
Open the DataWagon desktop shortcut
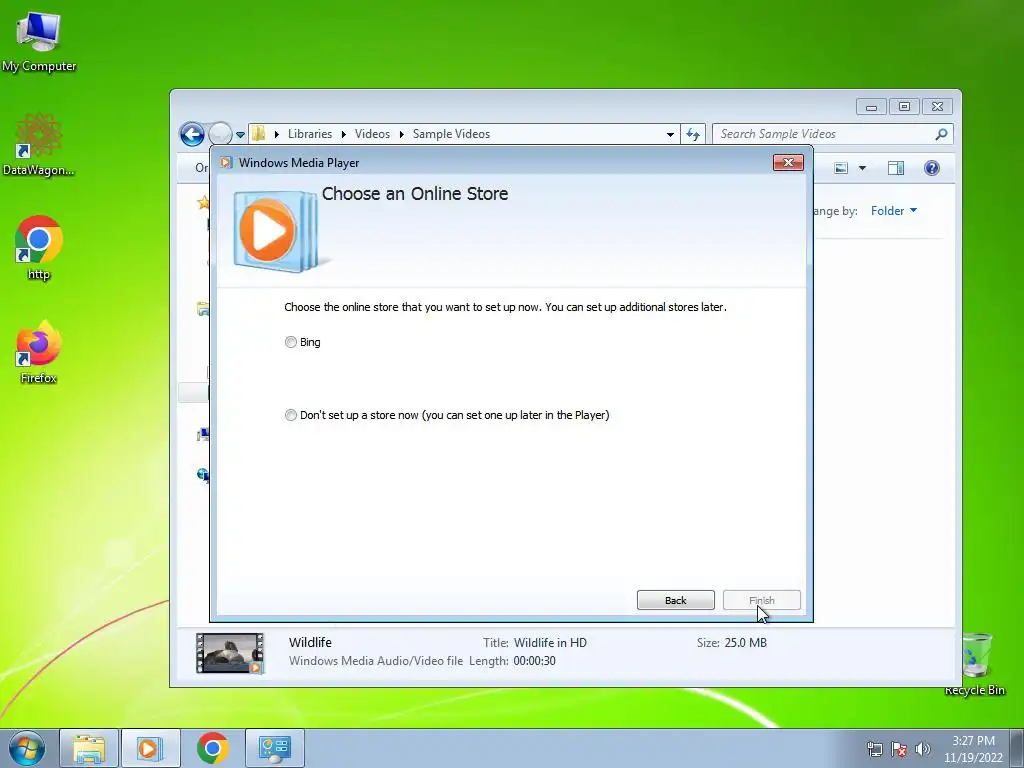point(39,144)
